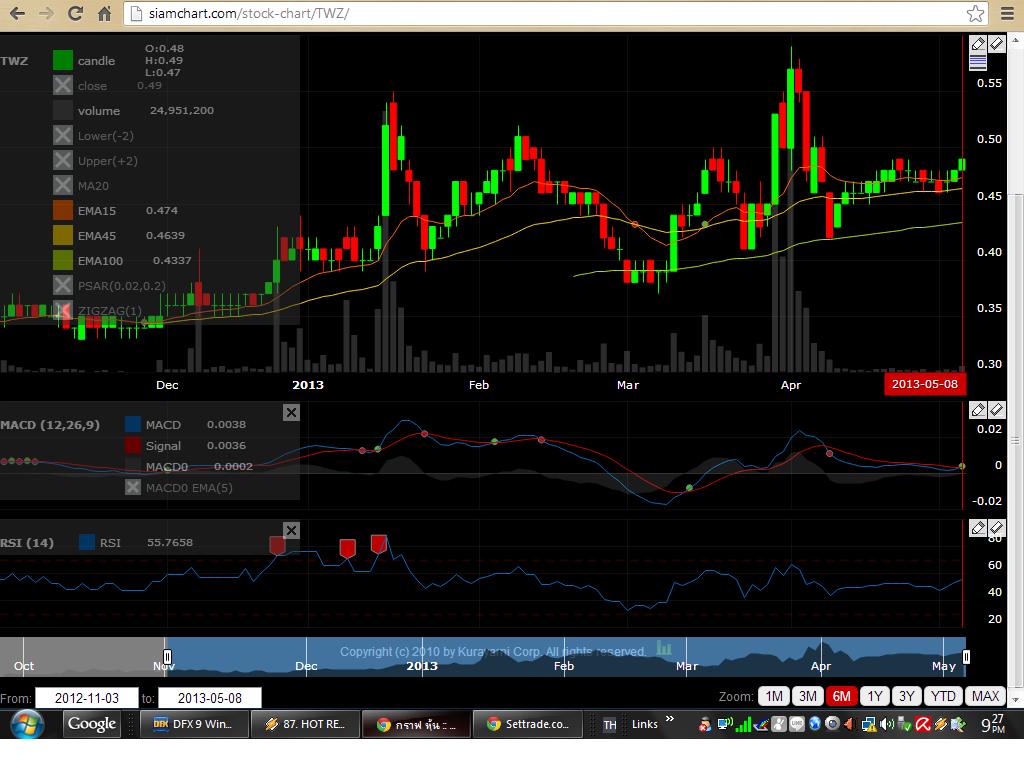Click the From date field 2012-11-03
This screenshot has height=768, width=1024.
click(87, 698)
